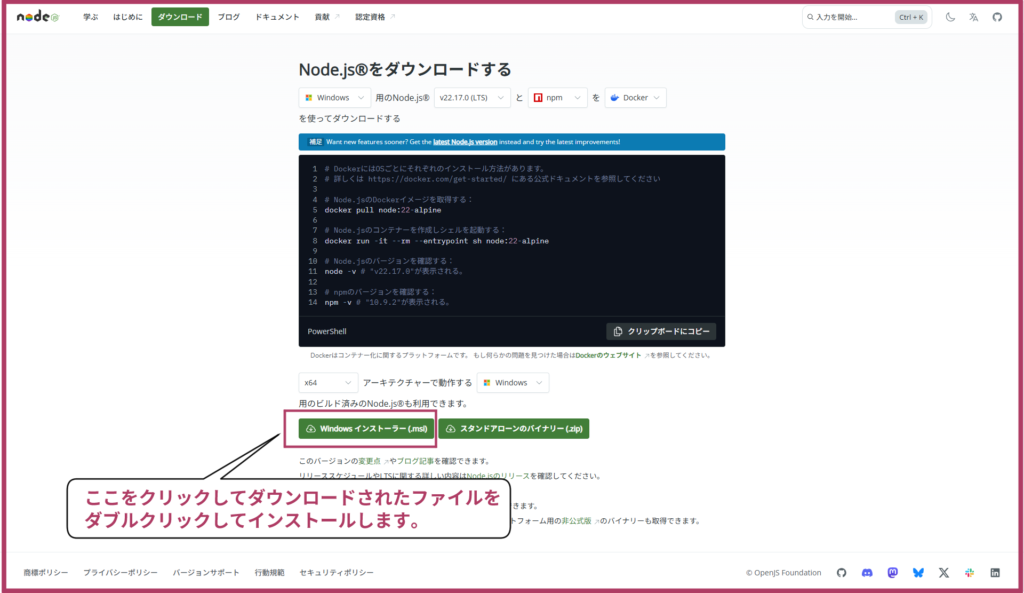
Task: Open the 行動規範 link
Action: coord(270,573)
